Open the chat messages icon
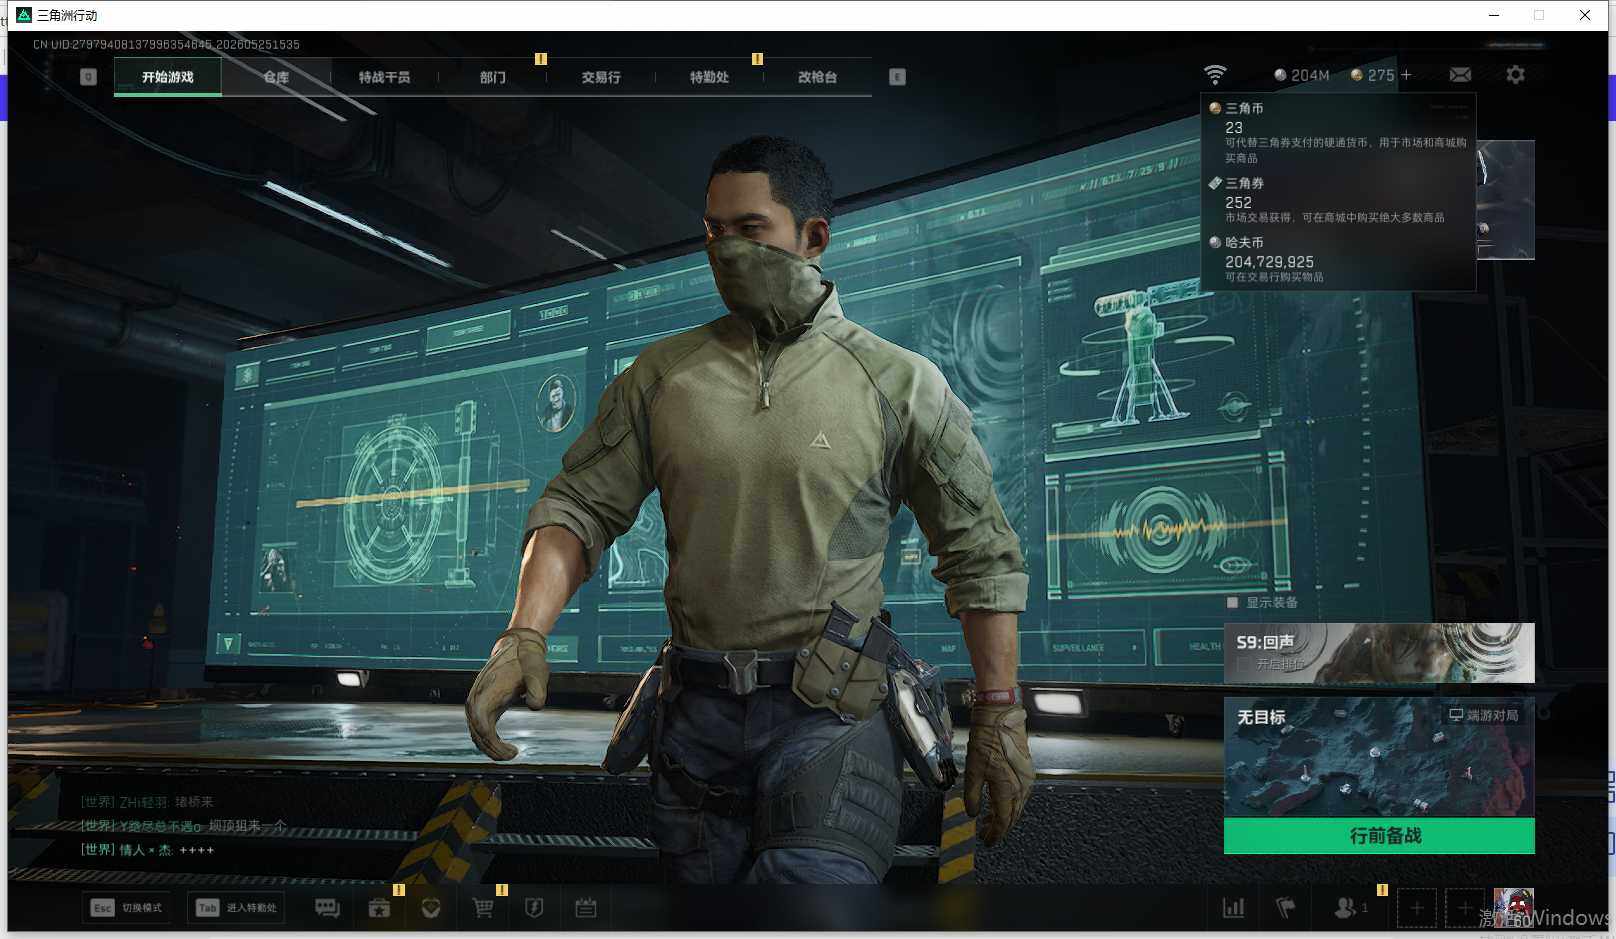This screenshot has width=1616, height=939. coord(327,908)
